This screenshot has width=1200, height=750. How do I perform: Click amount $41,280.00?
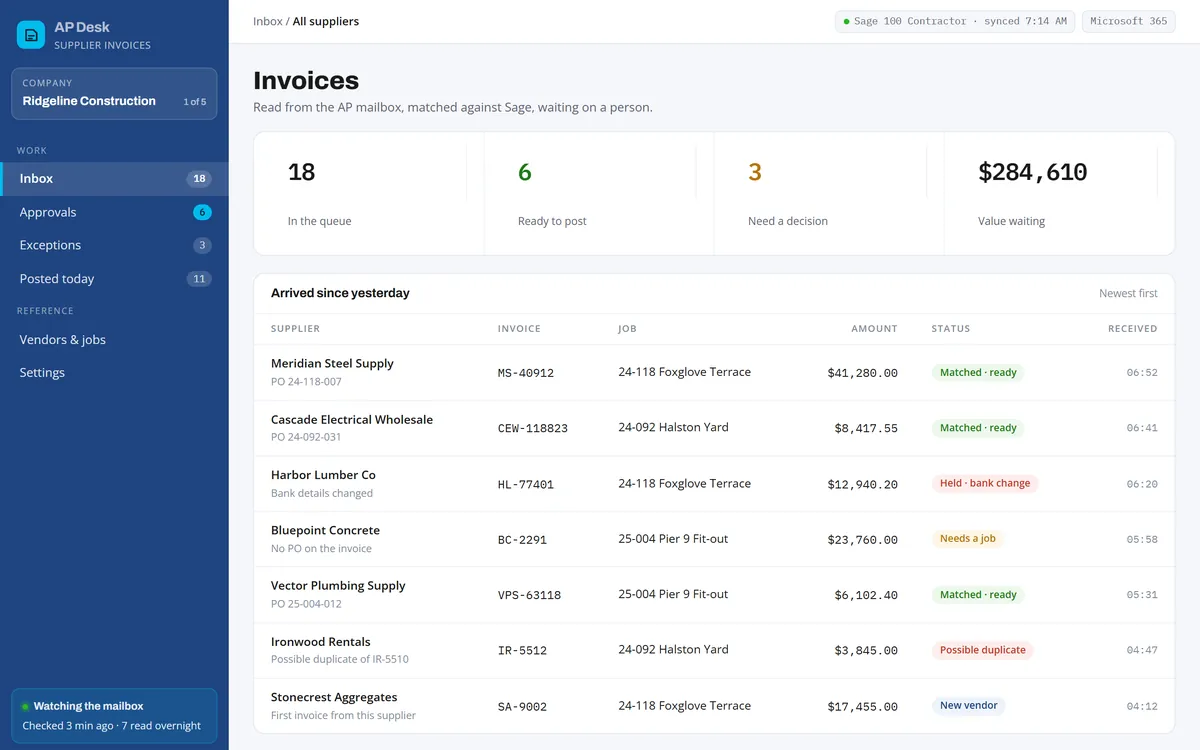pos(863,373)
